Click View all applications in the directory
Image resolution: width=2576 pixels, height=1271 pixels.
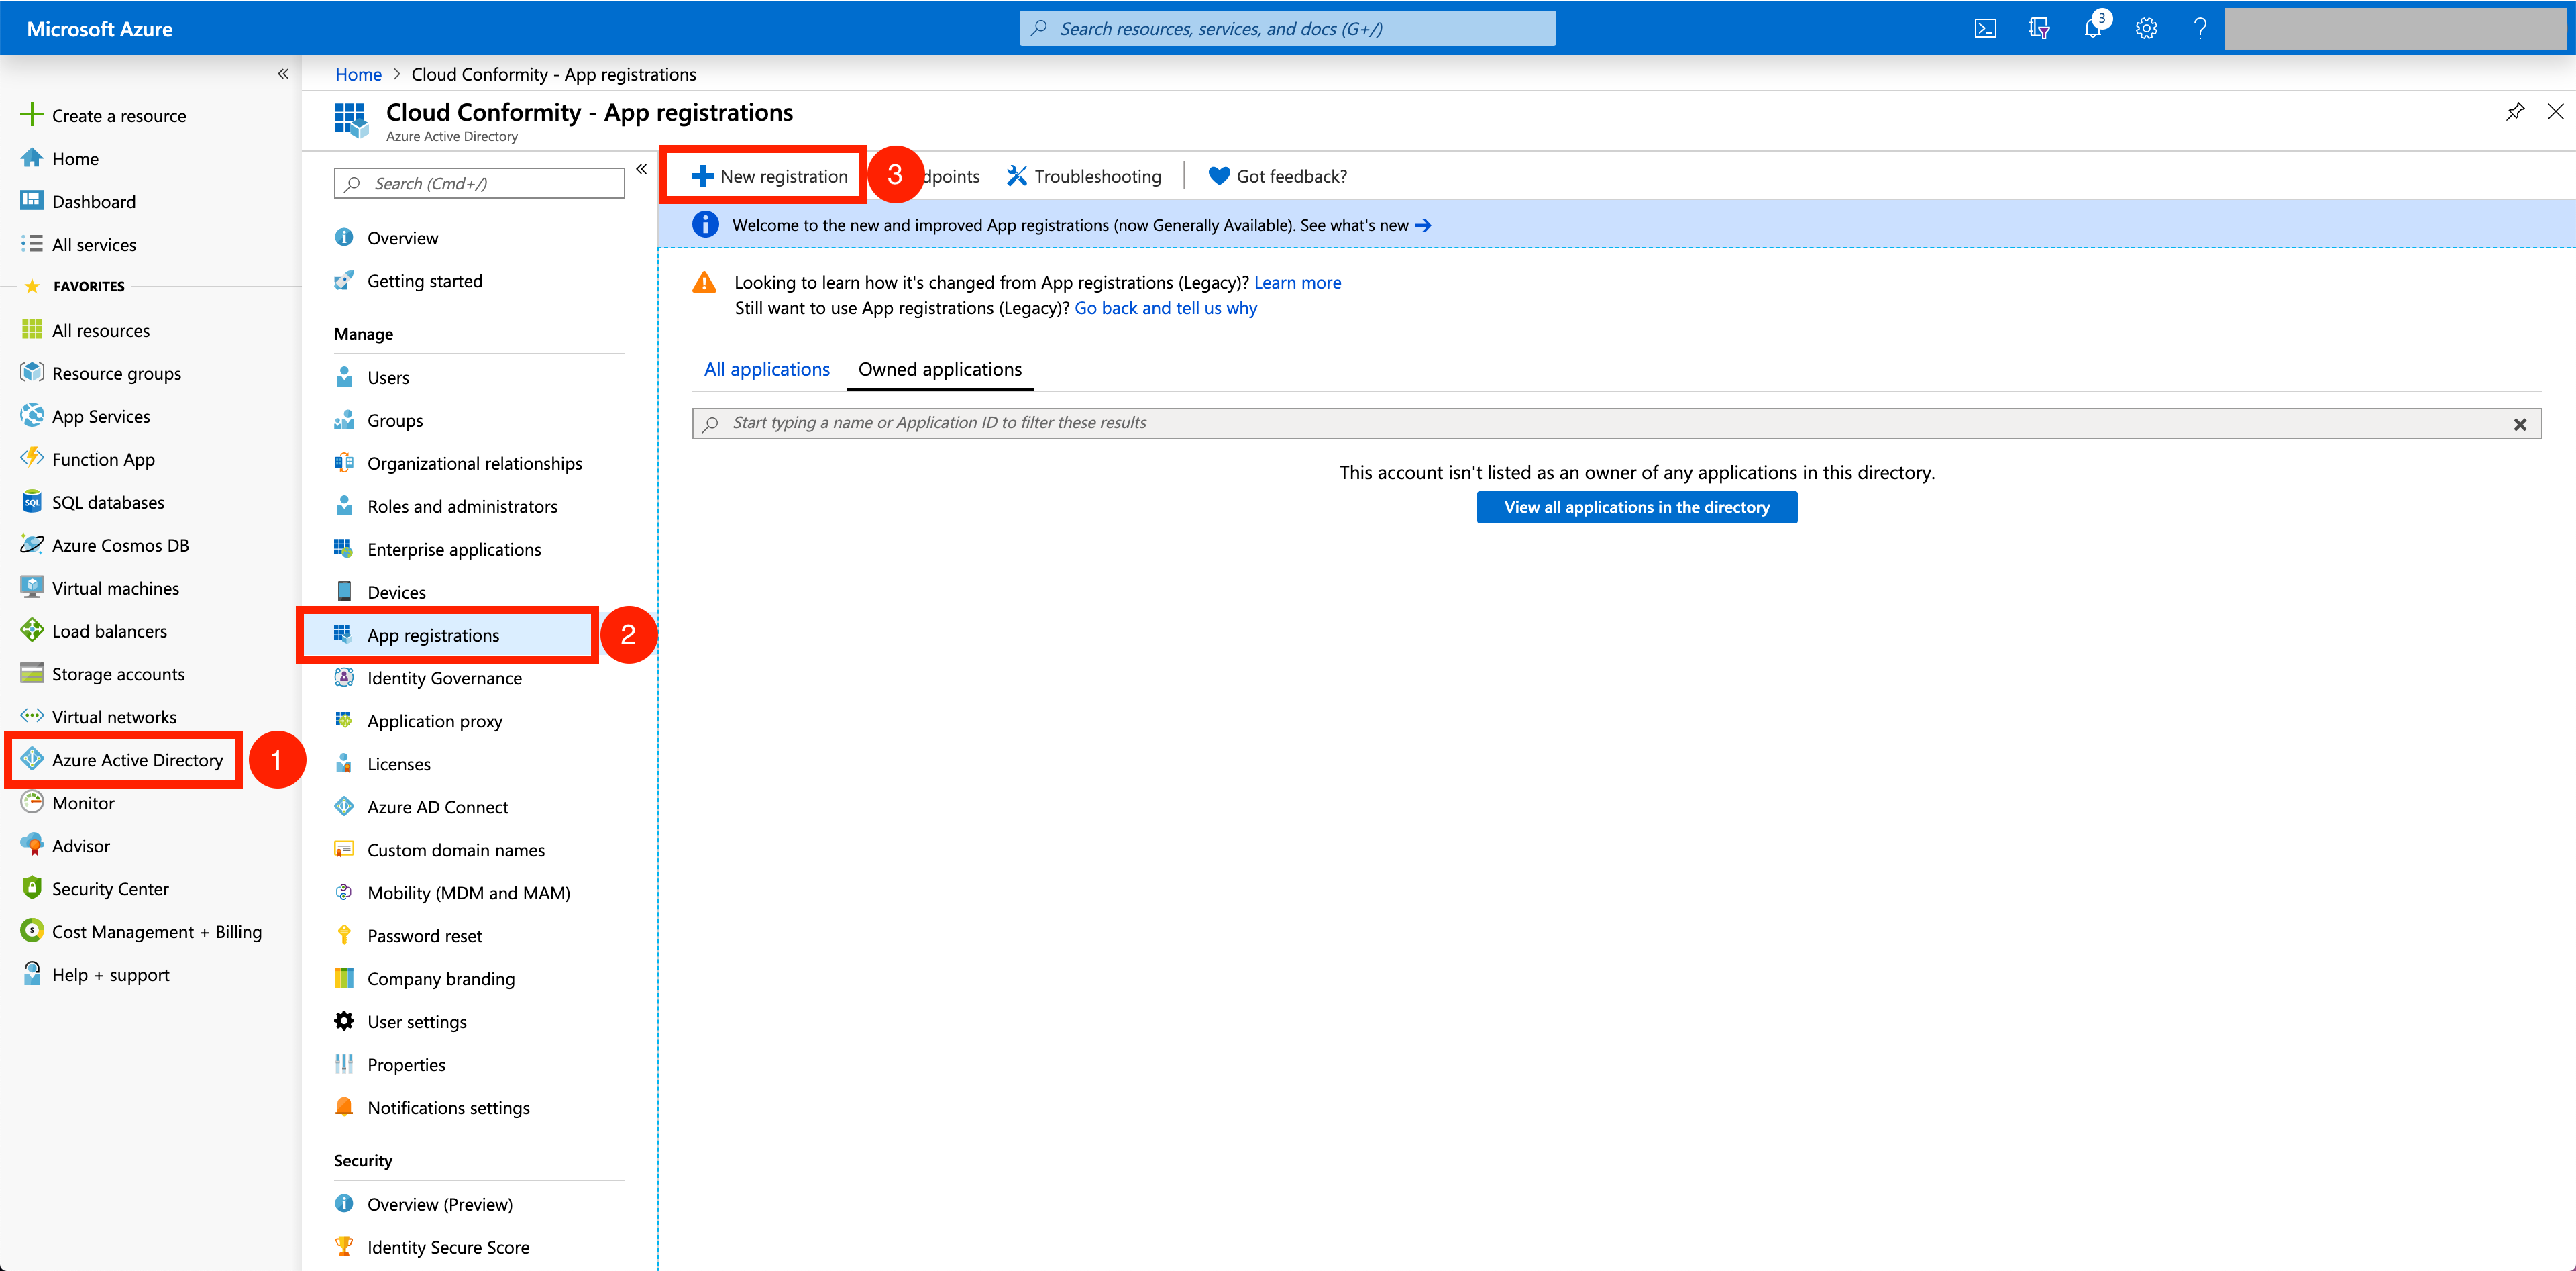[1636, 507]
